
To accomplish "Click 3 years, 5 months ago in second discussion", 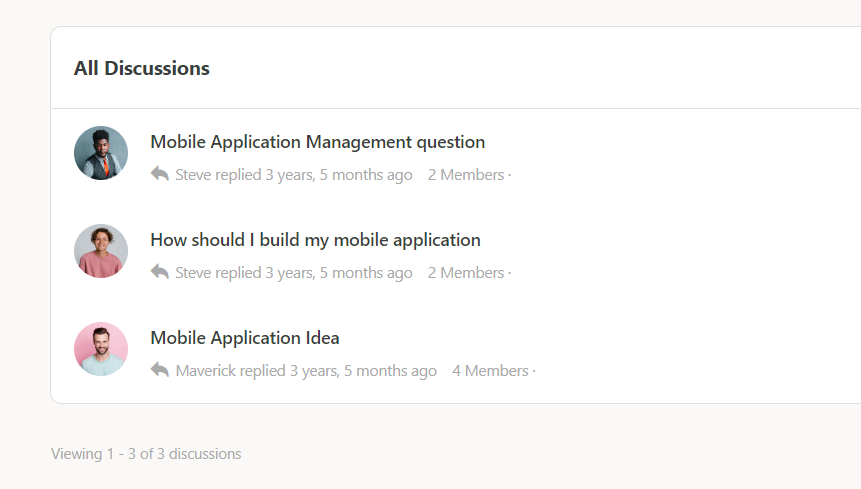I will 339,273.
